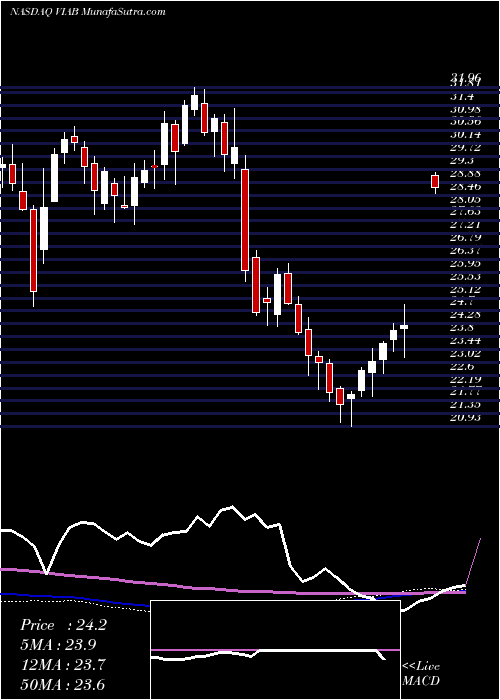Click the 23.44 price axis label
This screenshot has height=700, width=500.
pos(466,341)
